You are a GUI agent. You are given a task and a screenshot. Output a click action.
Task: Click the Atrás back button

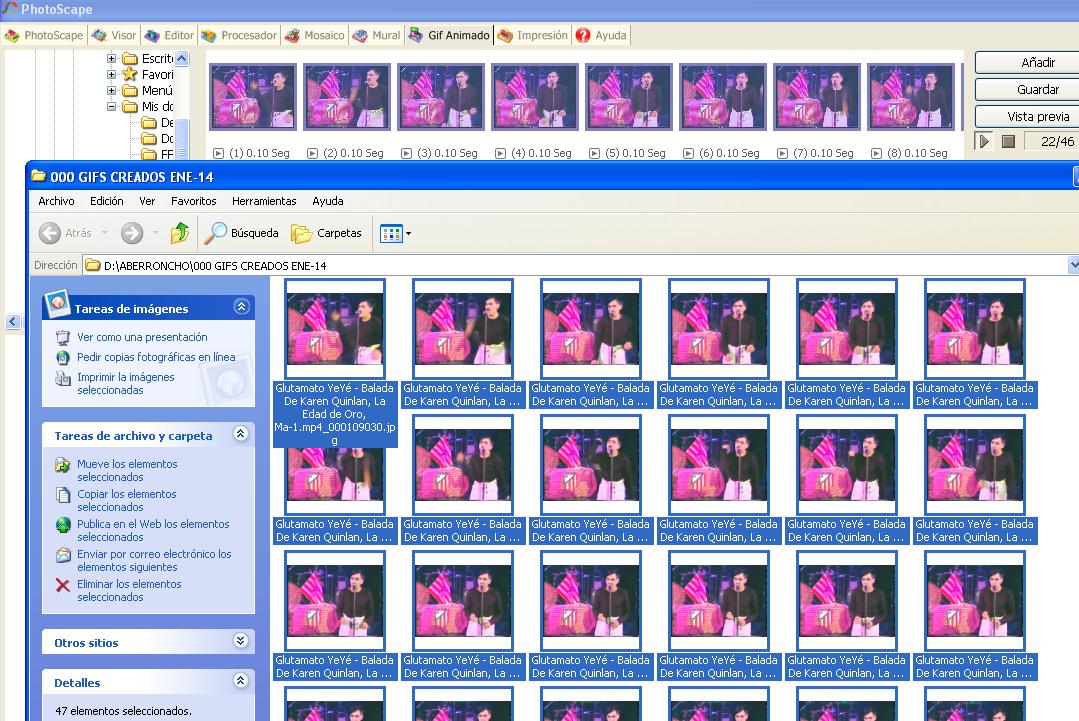66,233
